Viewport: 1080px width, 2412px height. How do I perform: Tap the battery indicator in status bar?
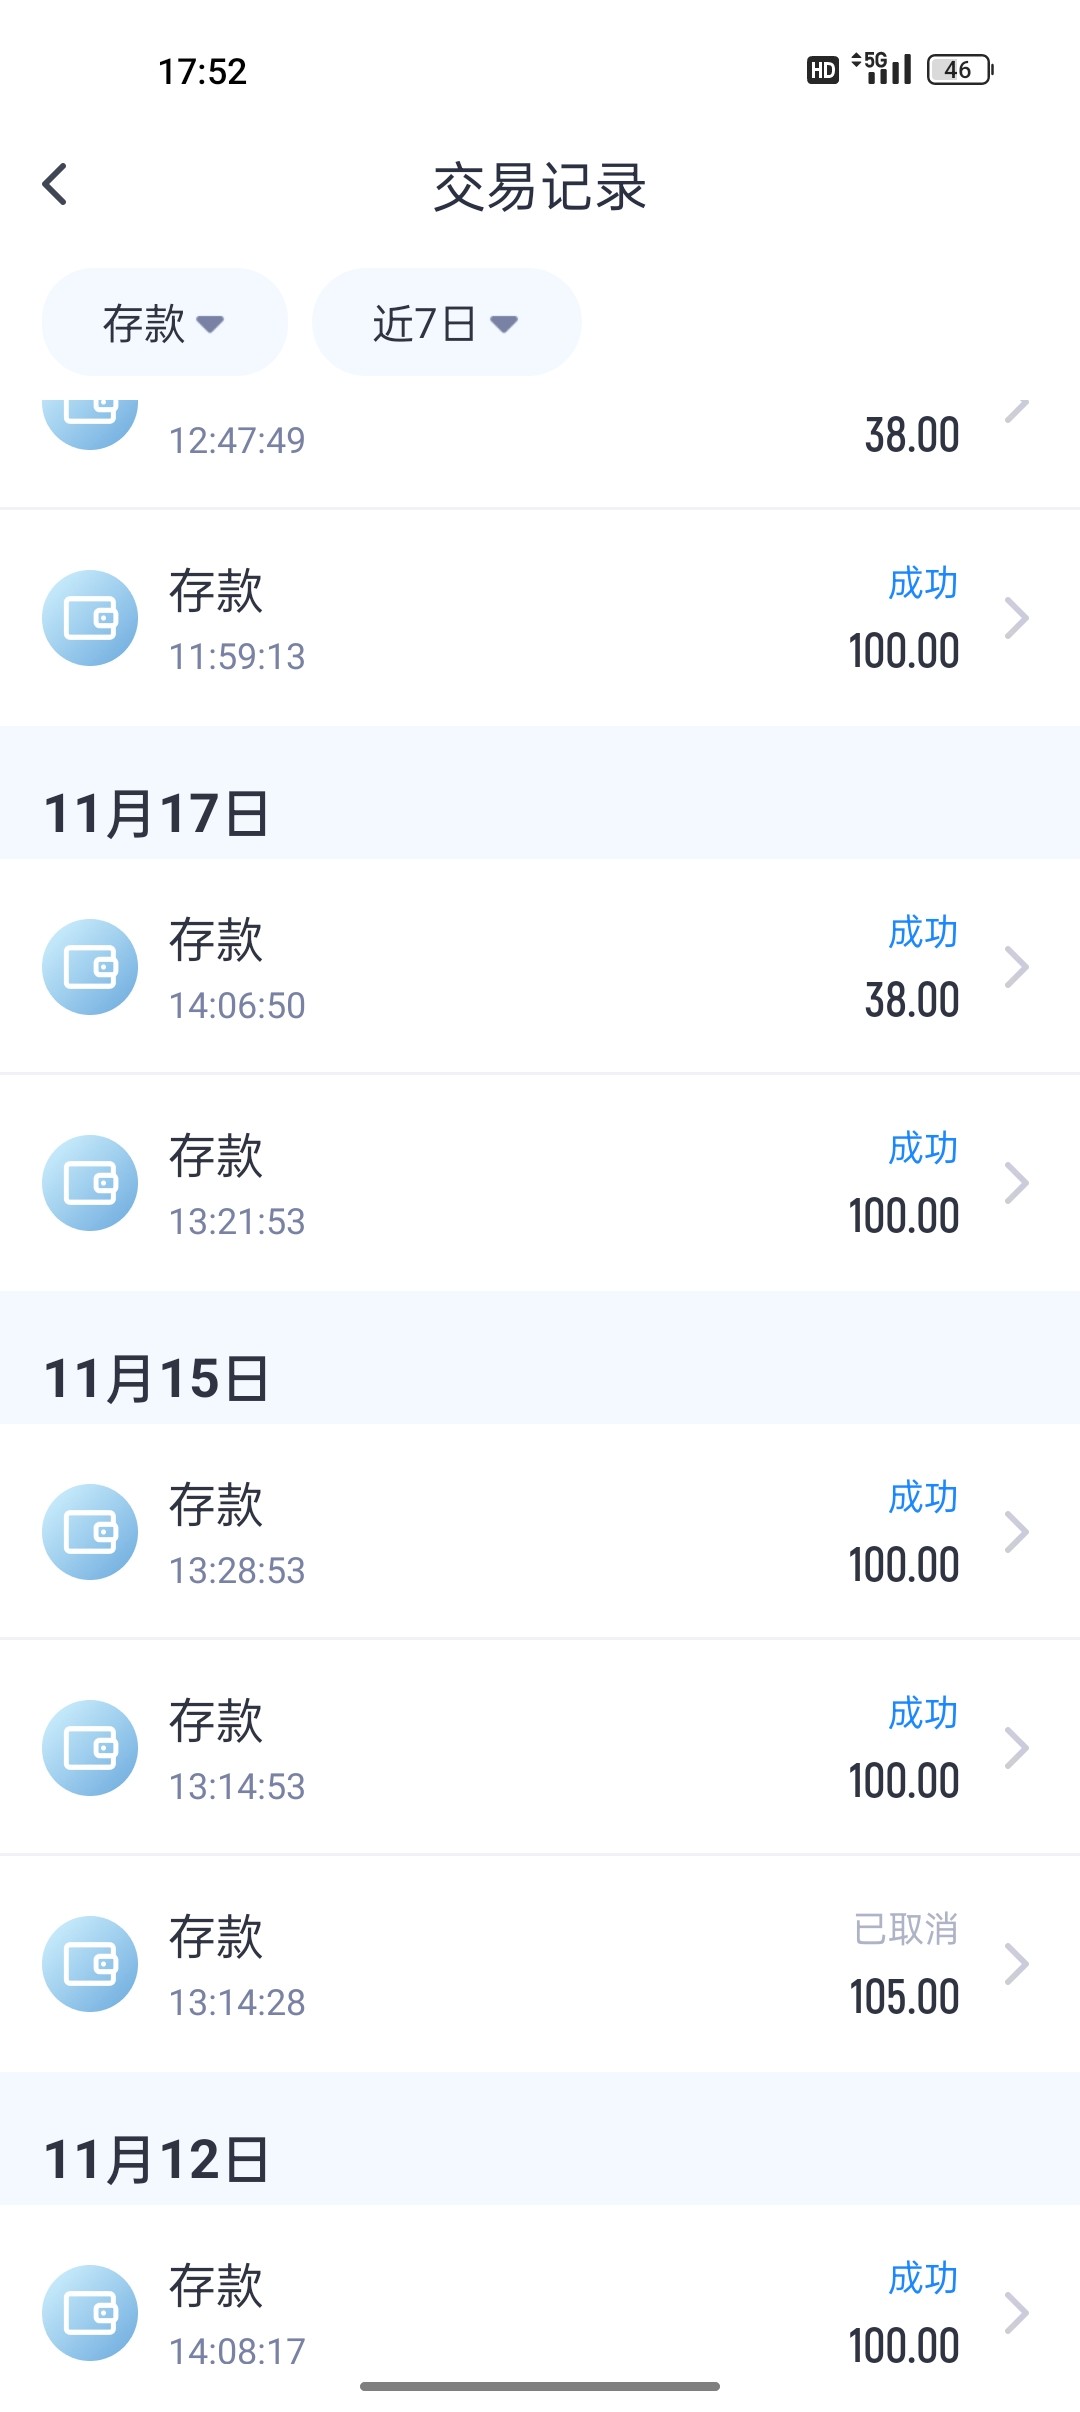pos(959,70)
